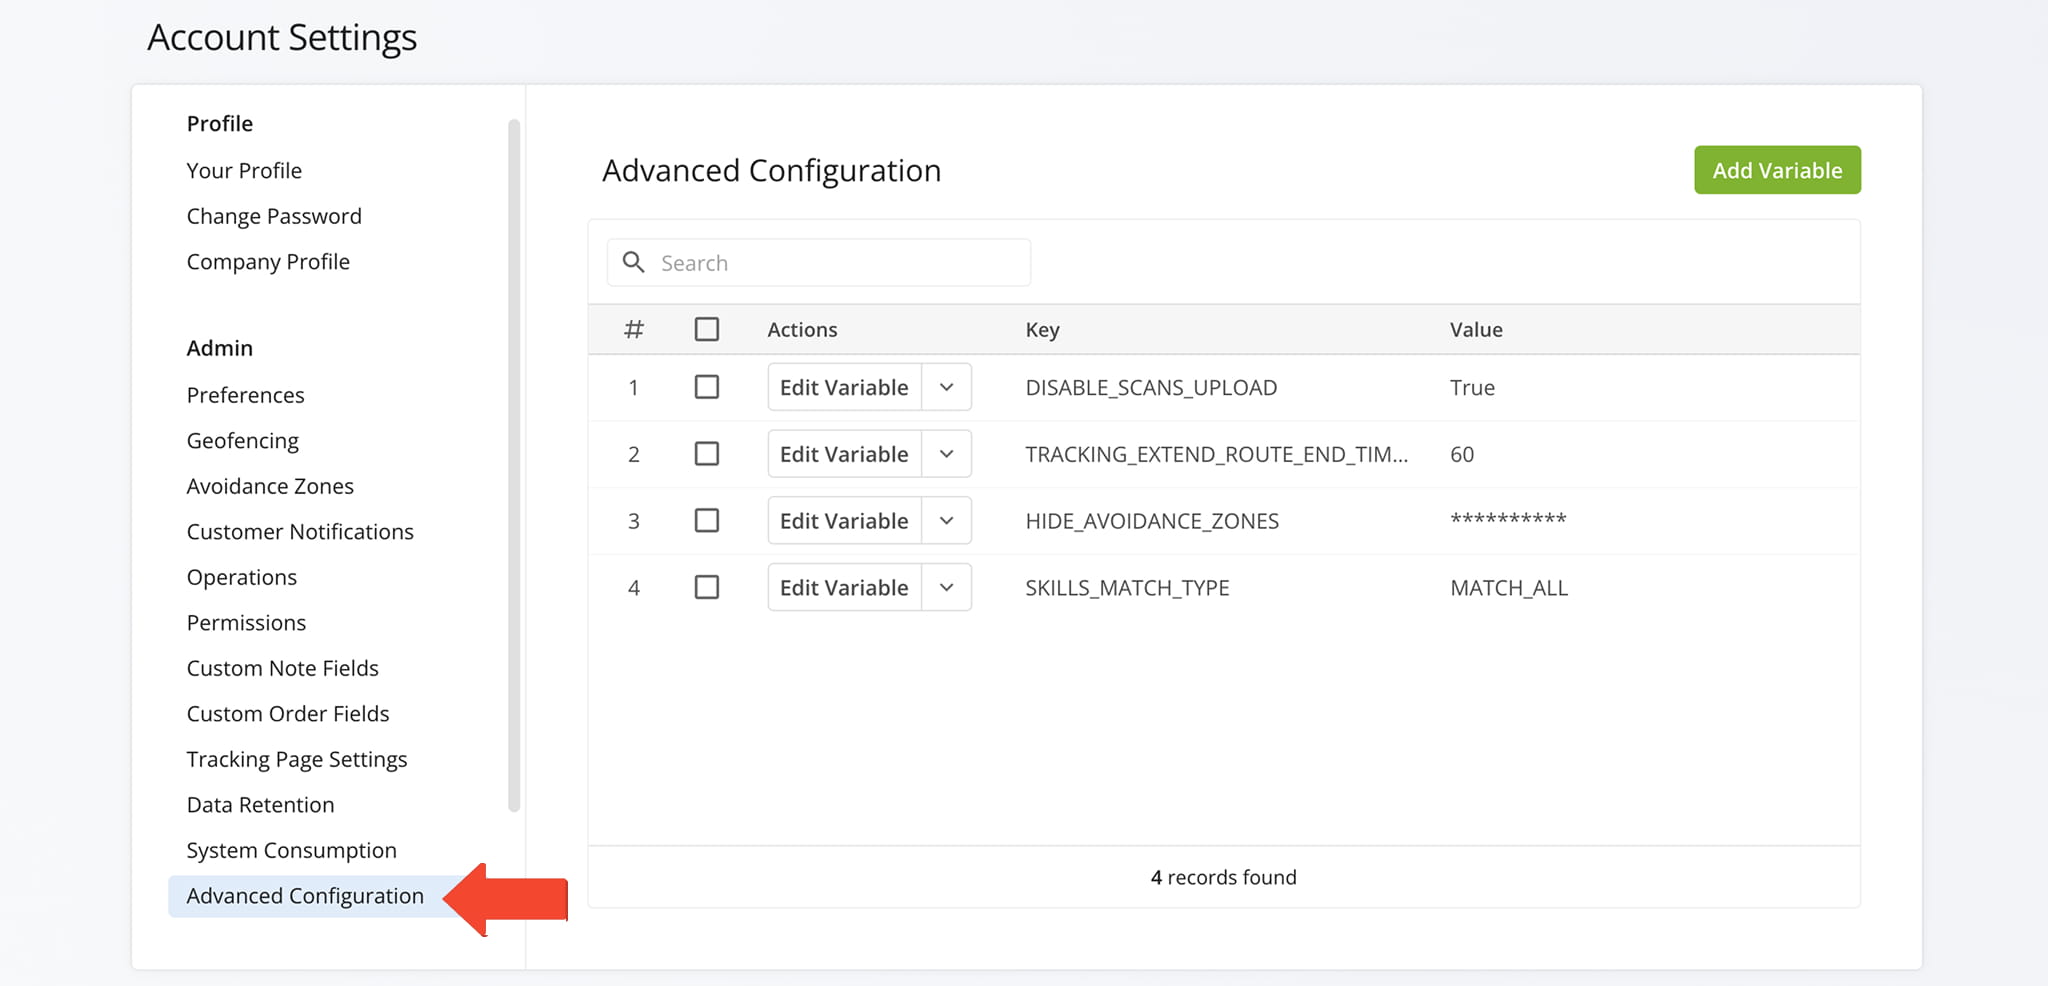Viewport: 2048px width, 986px height.
Task: Click the green Add Variable button
Action: click(x=1776, y=170)
